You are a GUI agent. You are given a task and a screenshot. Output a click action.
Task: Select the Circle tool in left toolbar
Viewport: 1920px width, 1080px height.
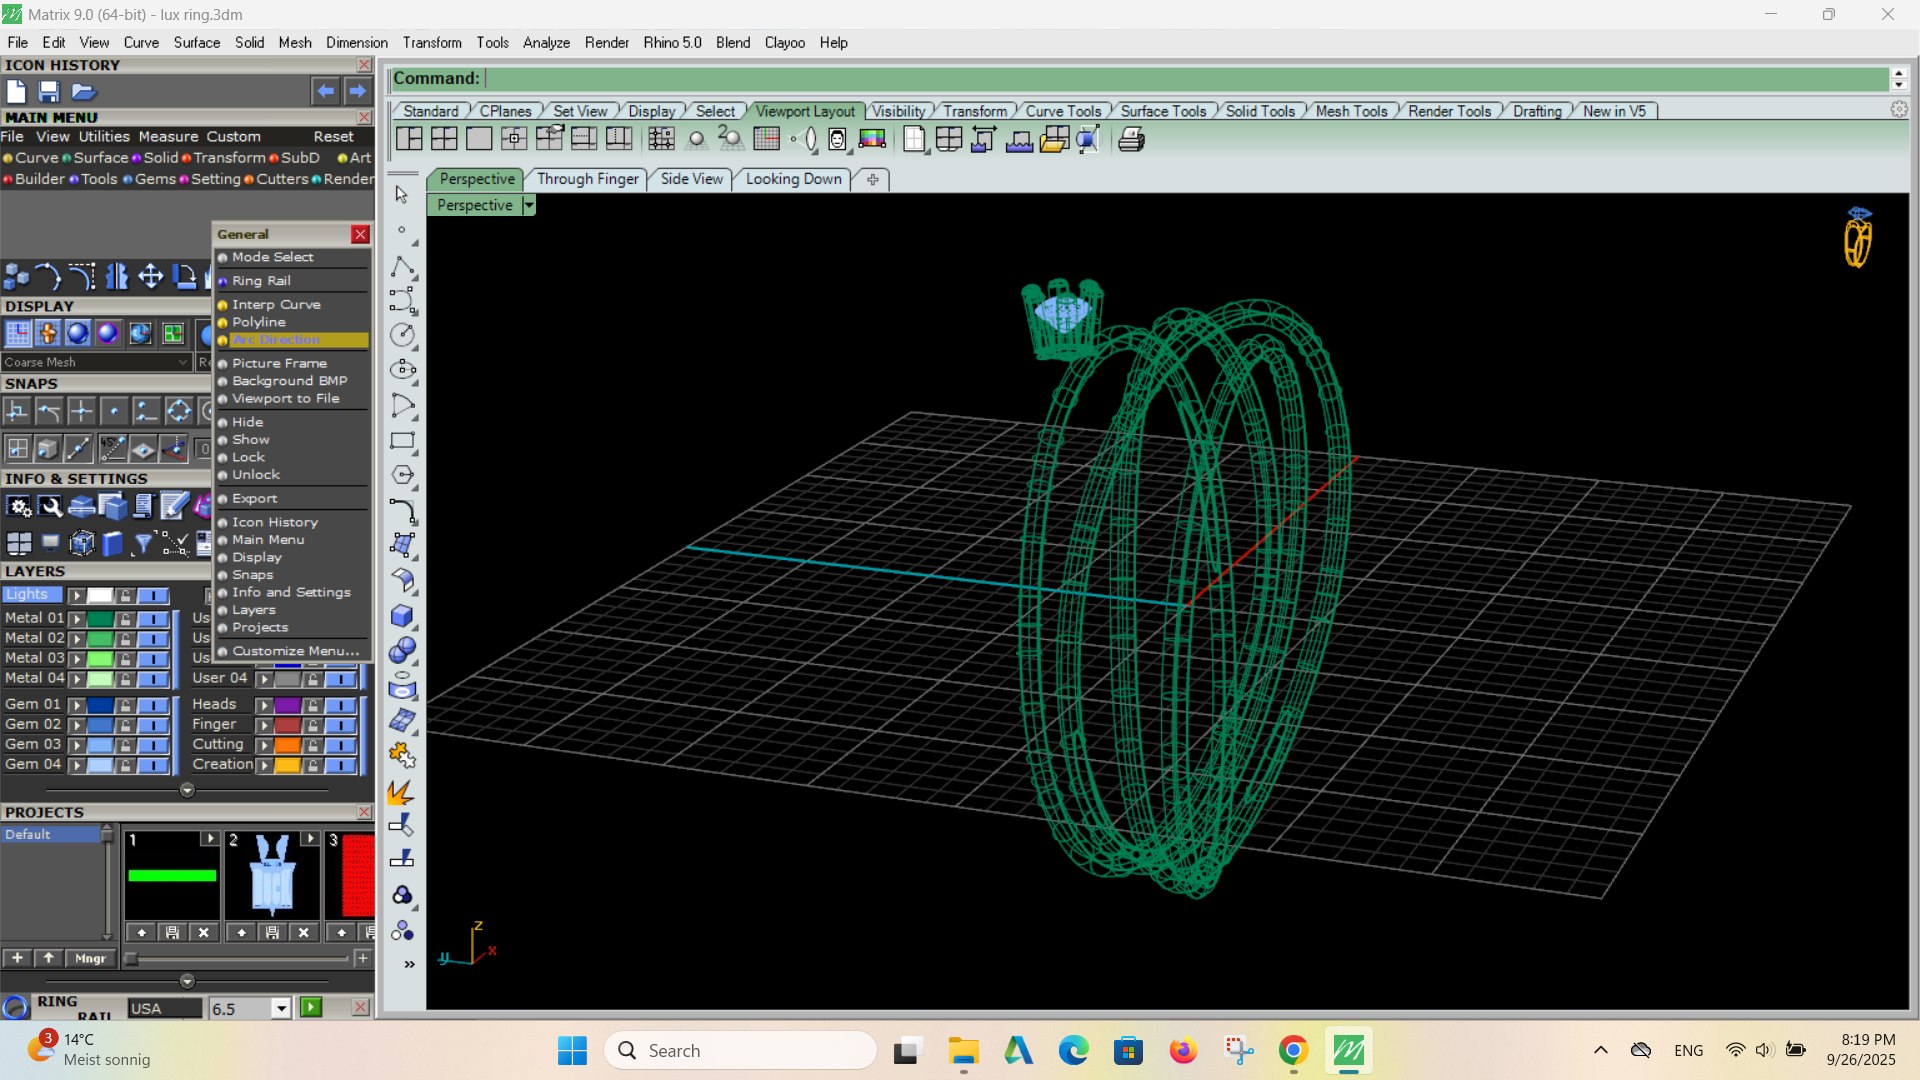click(402, 335)
